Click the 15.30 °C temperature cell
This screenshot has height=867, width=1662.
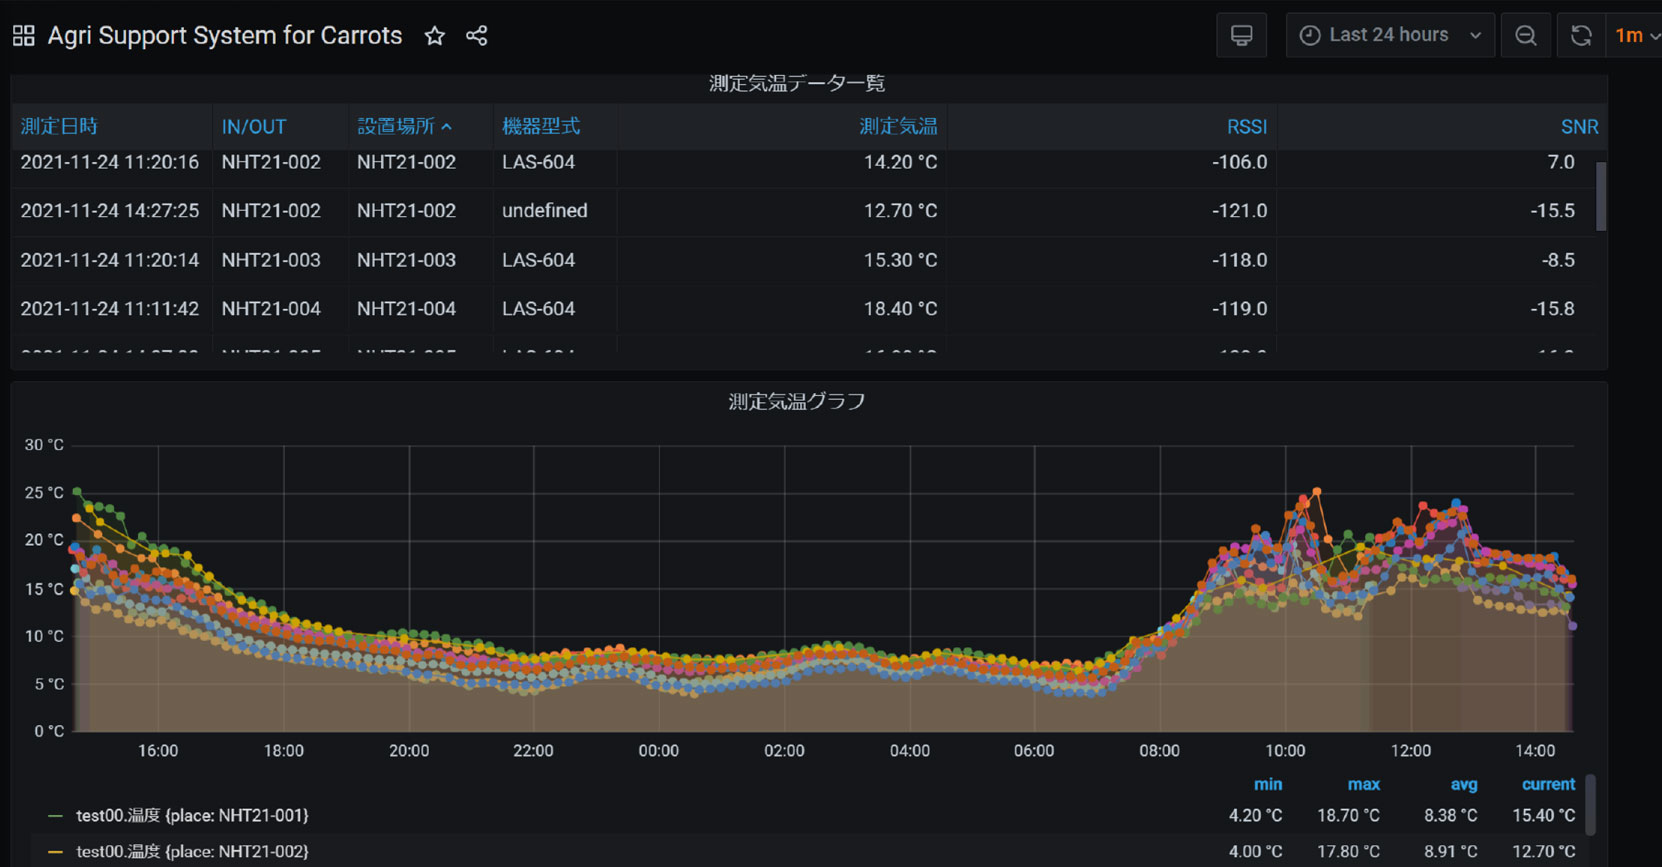(900, 260)
